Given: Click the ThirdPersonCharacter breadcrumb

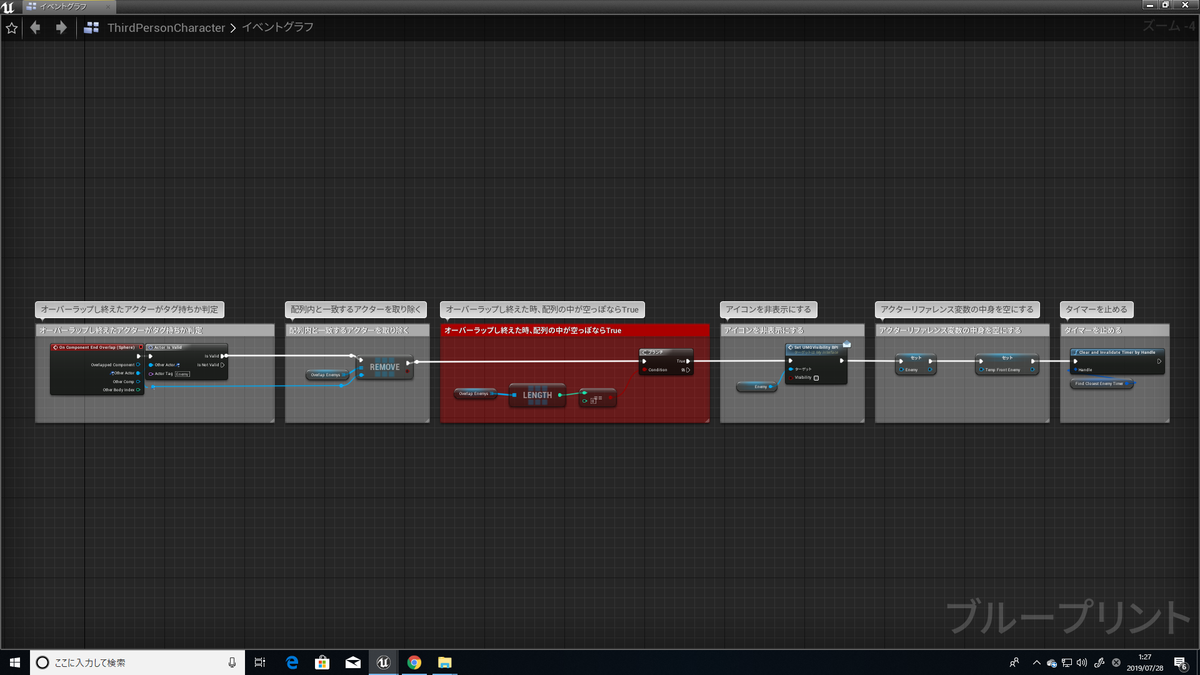Looking at the screenshot, I should (x=166, y=27).
